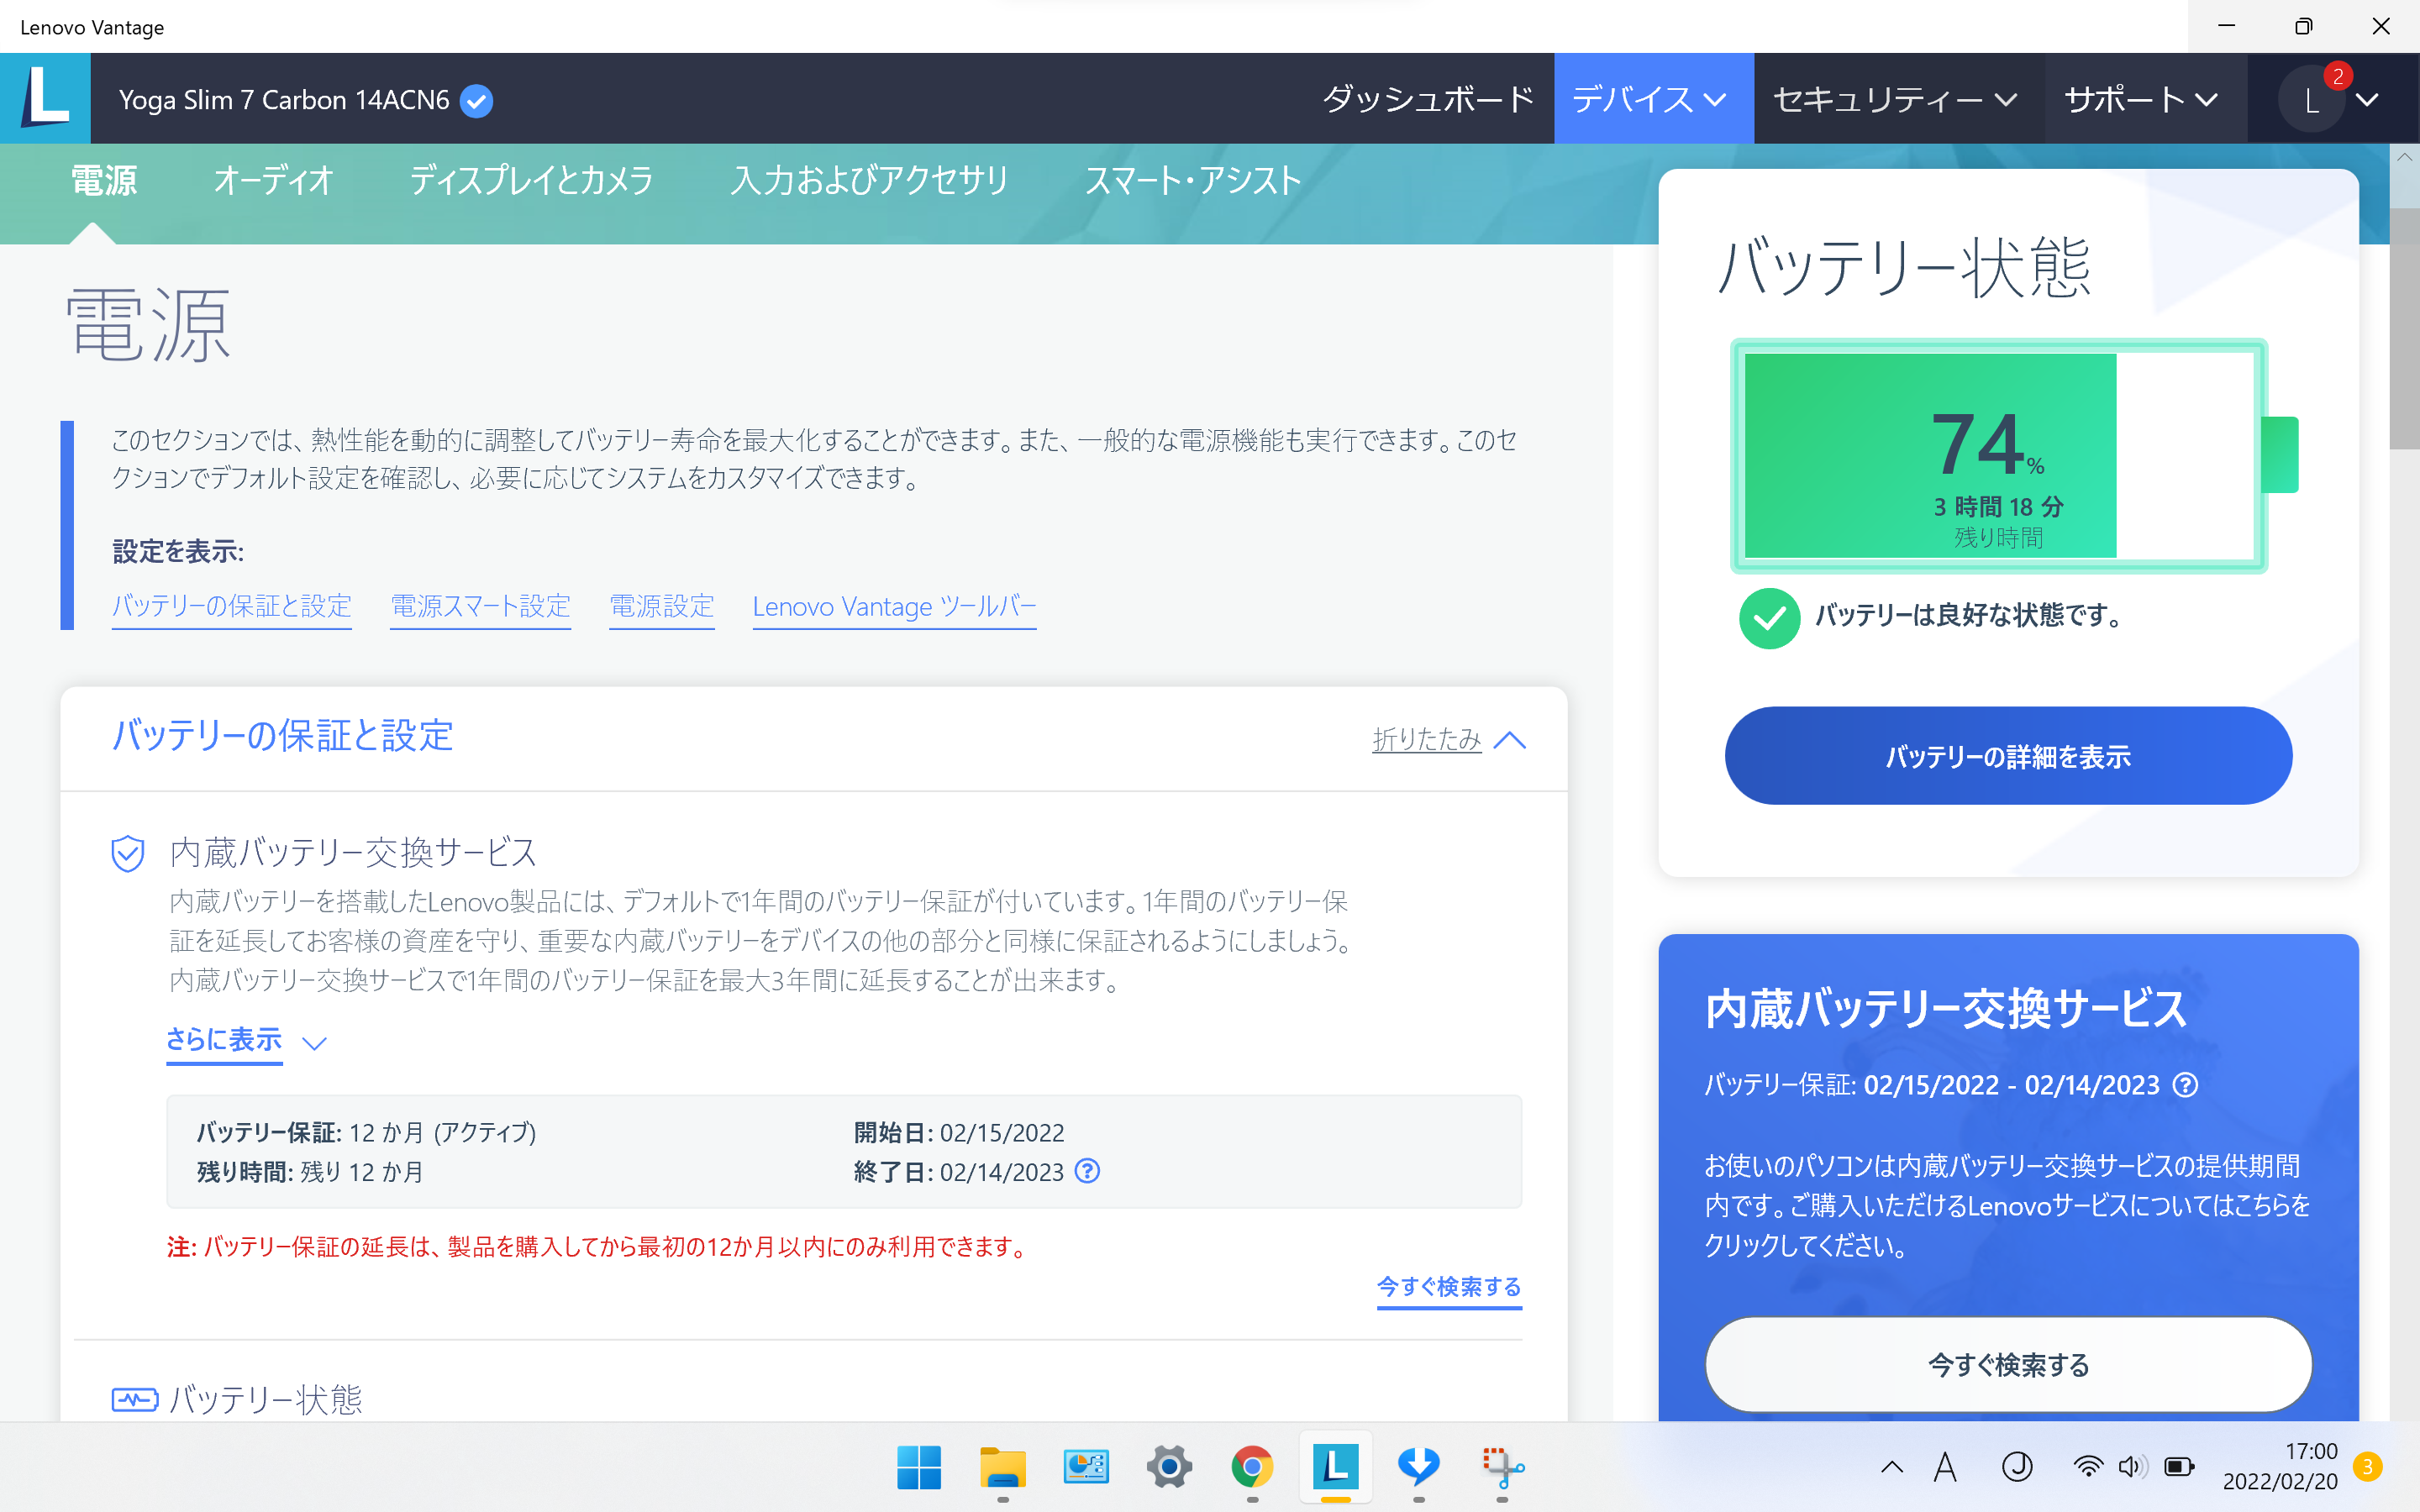Click Lenovo Vantage icon in taskbar
Screen dimensions: 2420x1512
pyautogui.click(x=1336, y=1467)
